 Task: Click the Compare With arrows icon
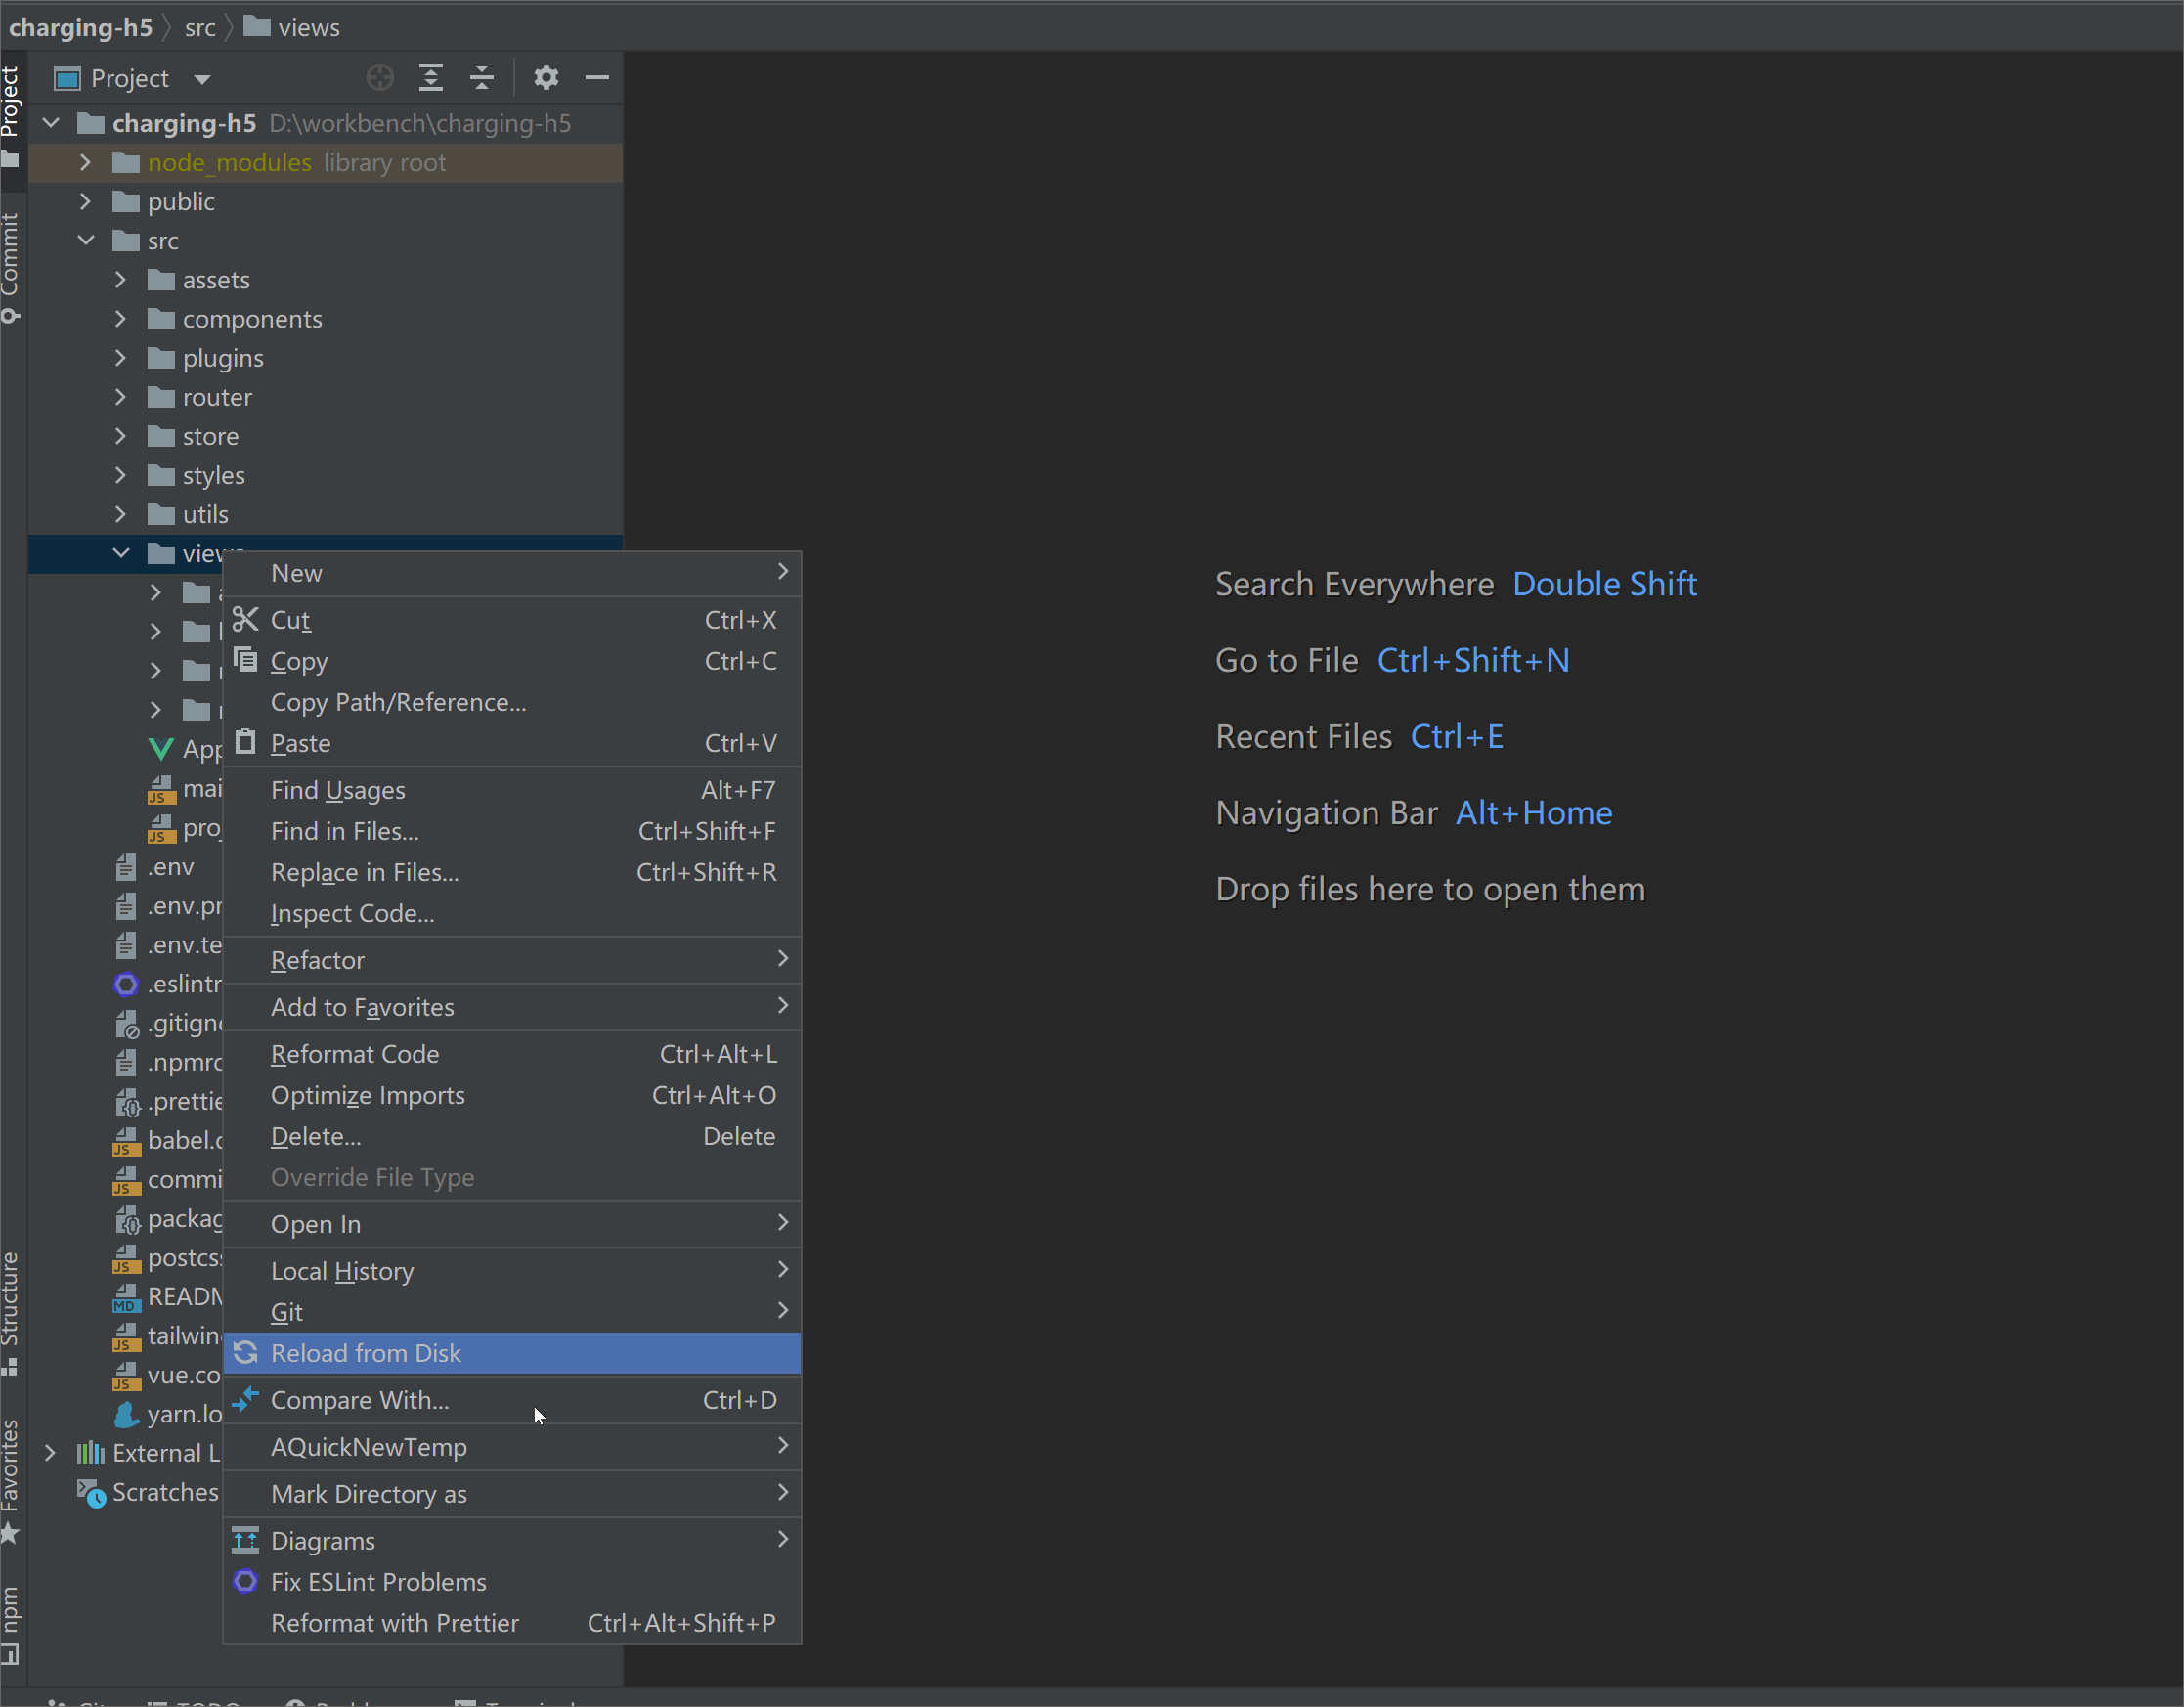click(x=246, y=1399)
